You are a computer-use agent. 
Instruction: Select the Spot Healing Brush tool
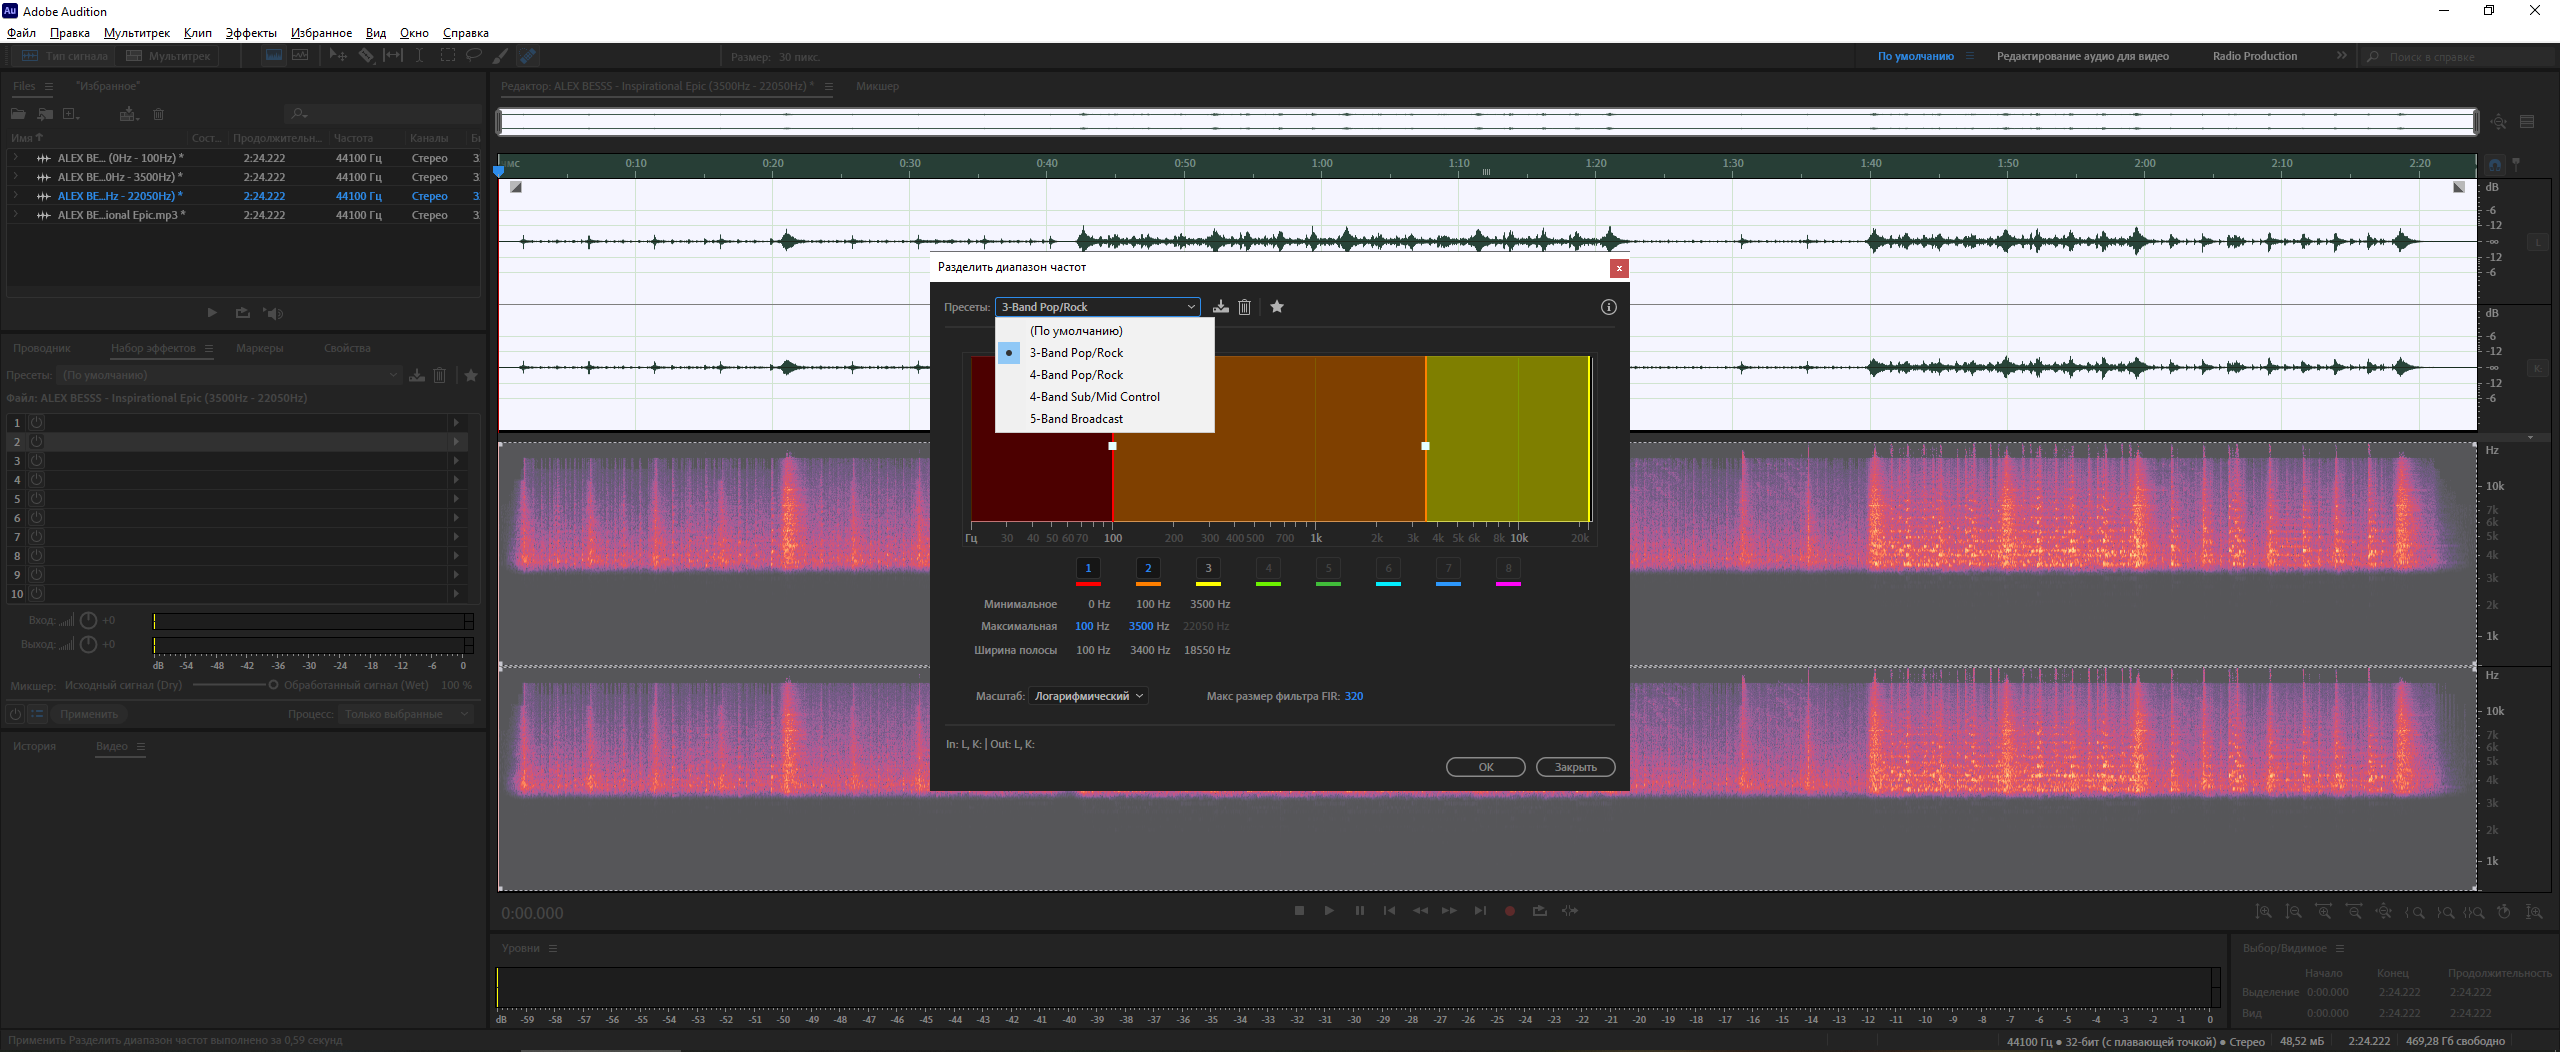pyautogui.click(x=528, y=56)
